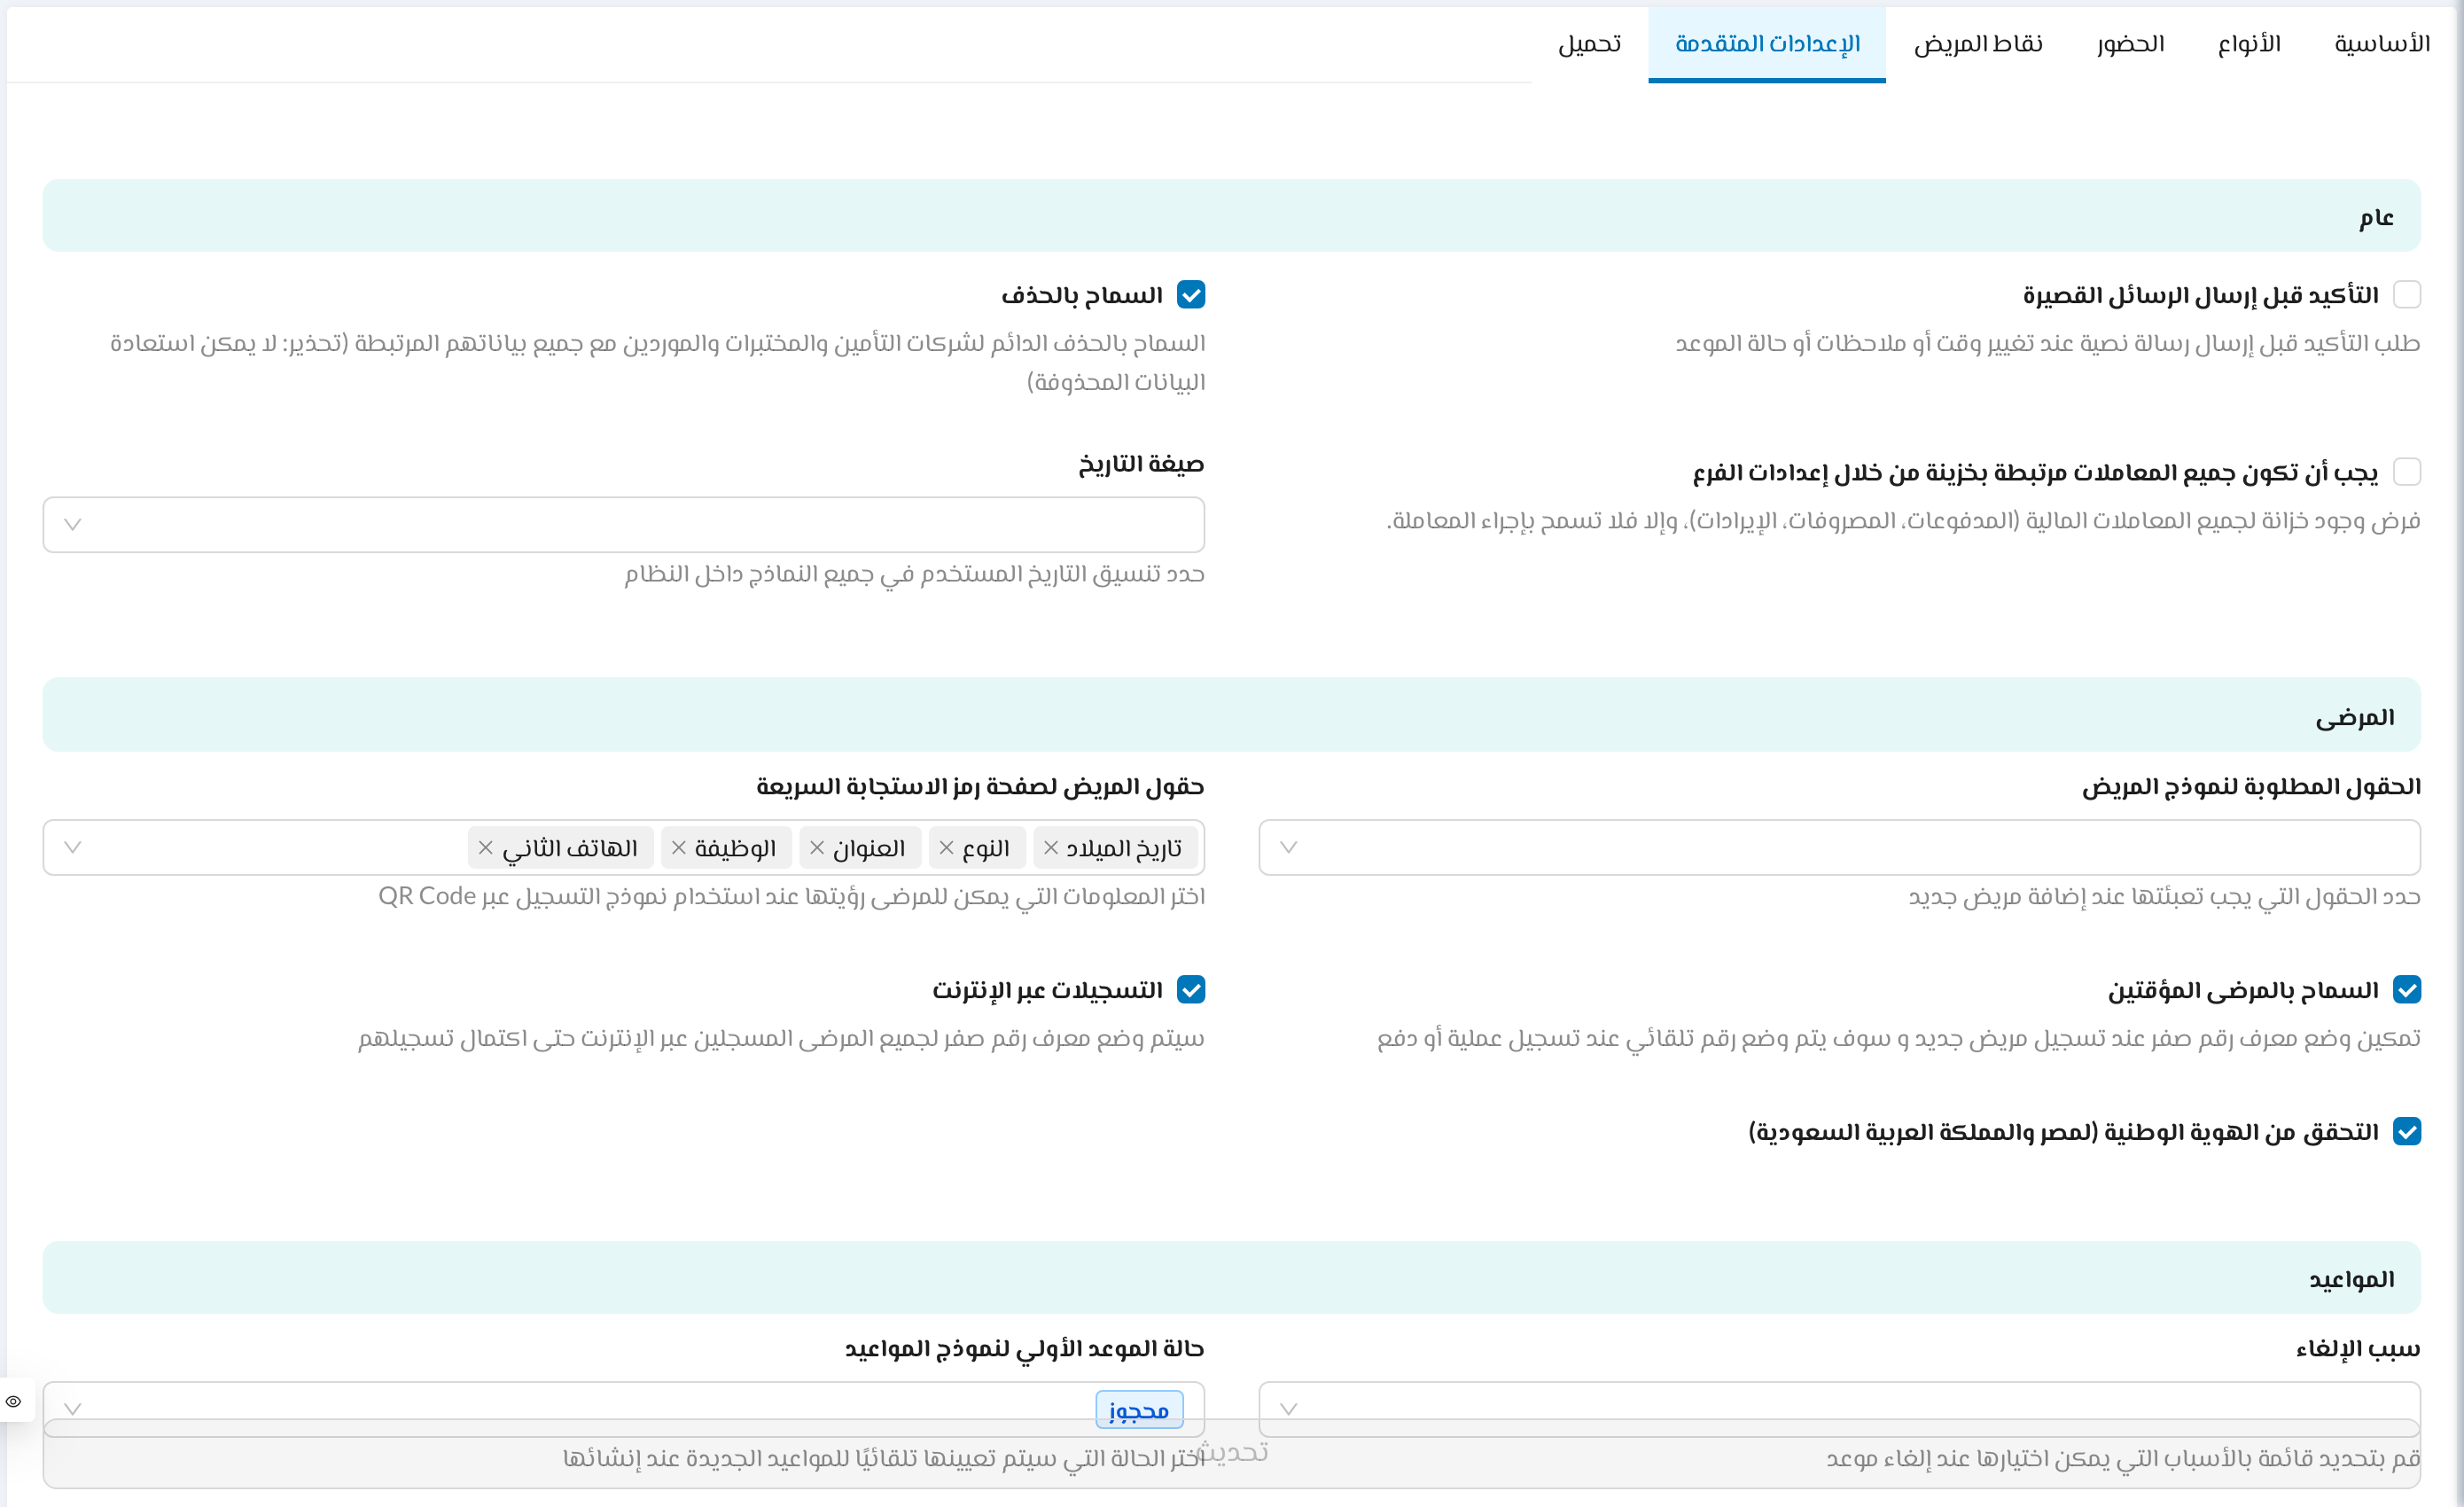Open the الحضور tab
This screenshot has height=1507, width=2464.
pos(2131,44)
